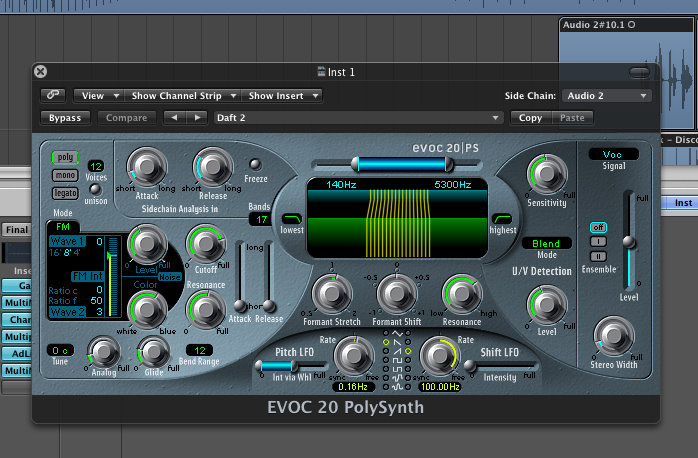Viewport: 698px width, 458px height.
Task: Click the pill-shaped button in the Inst 1 title bar
Action: pyautogui.click(x=639, y=72)
